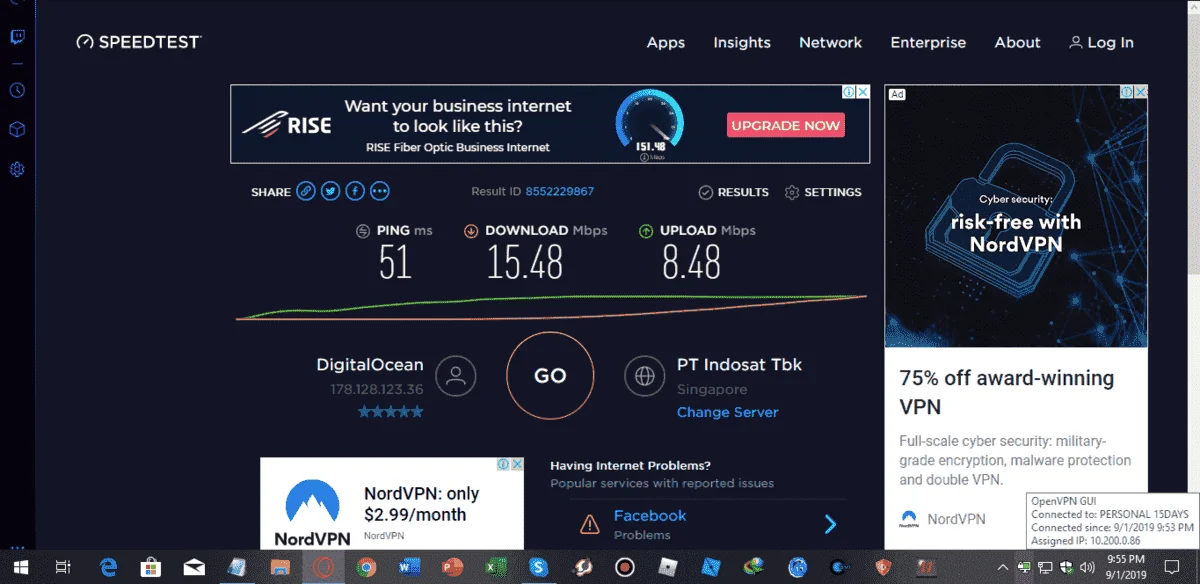Click the DigitalOcean user avatar icon
This screenshot has height=584, width=1200.
pos(456,376)
